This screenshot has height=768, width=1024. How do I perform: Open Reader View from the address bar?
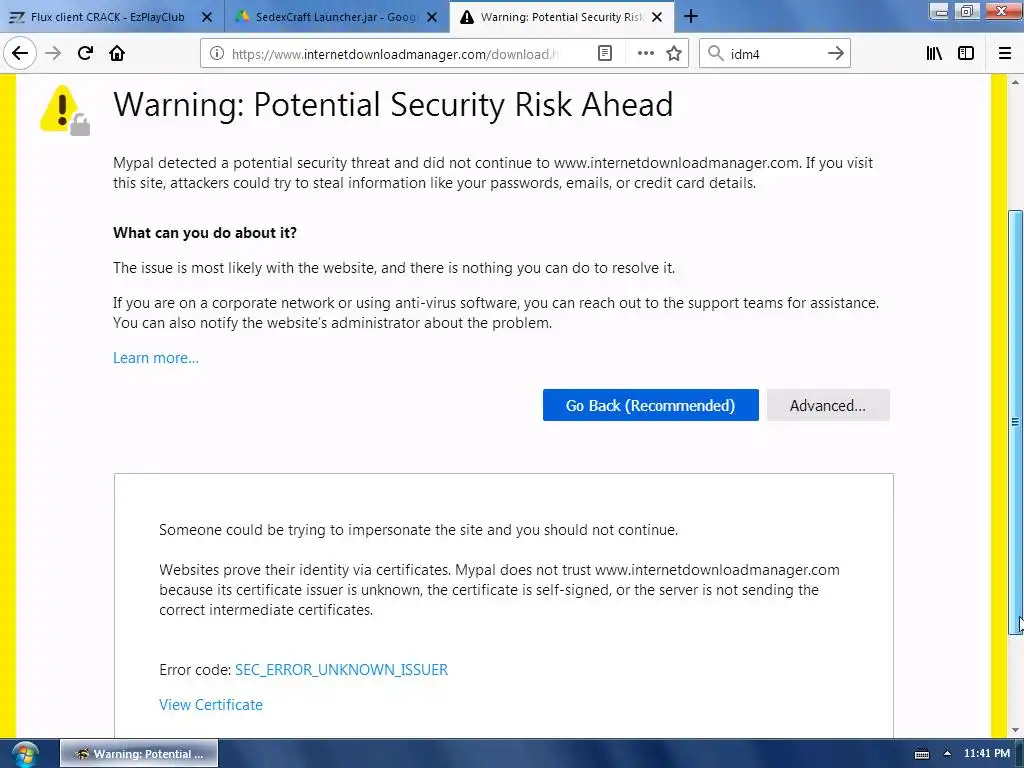coord(605,54)
